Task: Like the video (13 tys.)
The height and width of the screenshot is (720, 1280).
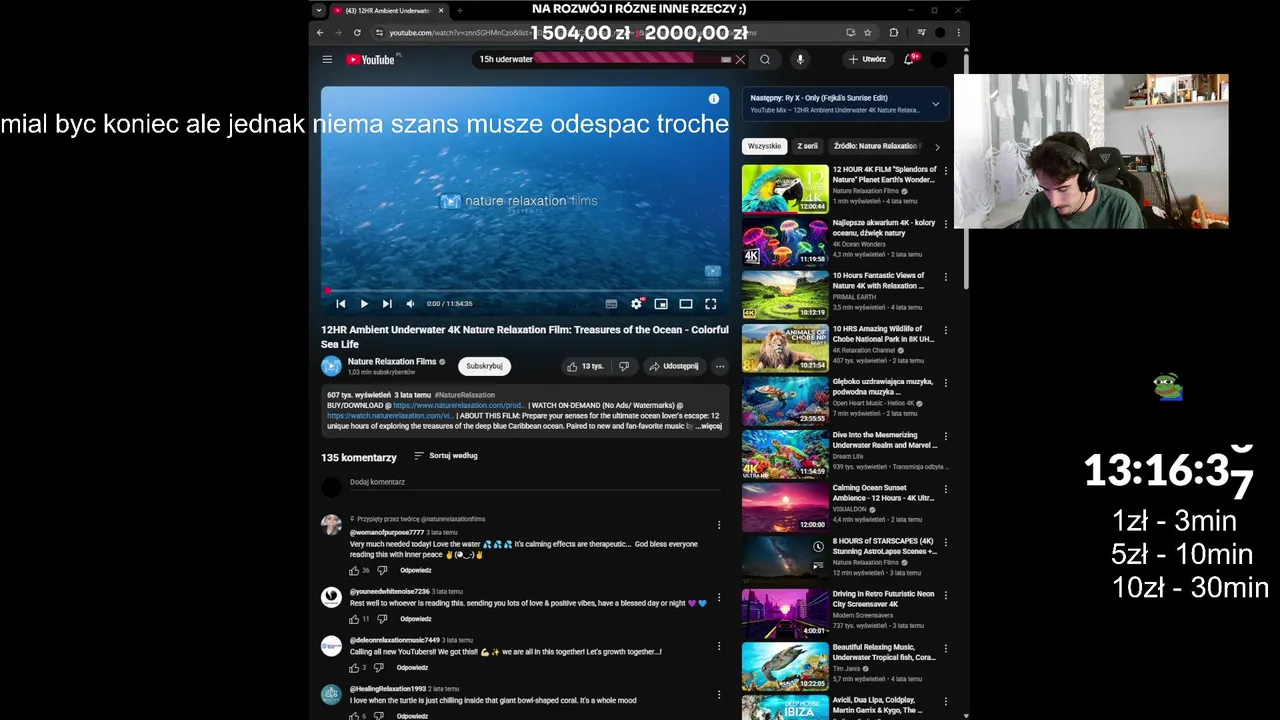Action: (585, 366)
